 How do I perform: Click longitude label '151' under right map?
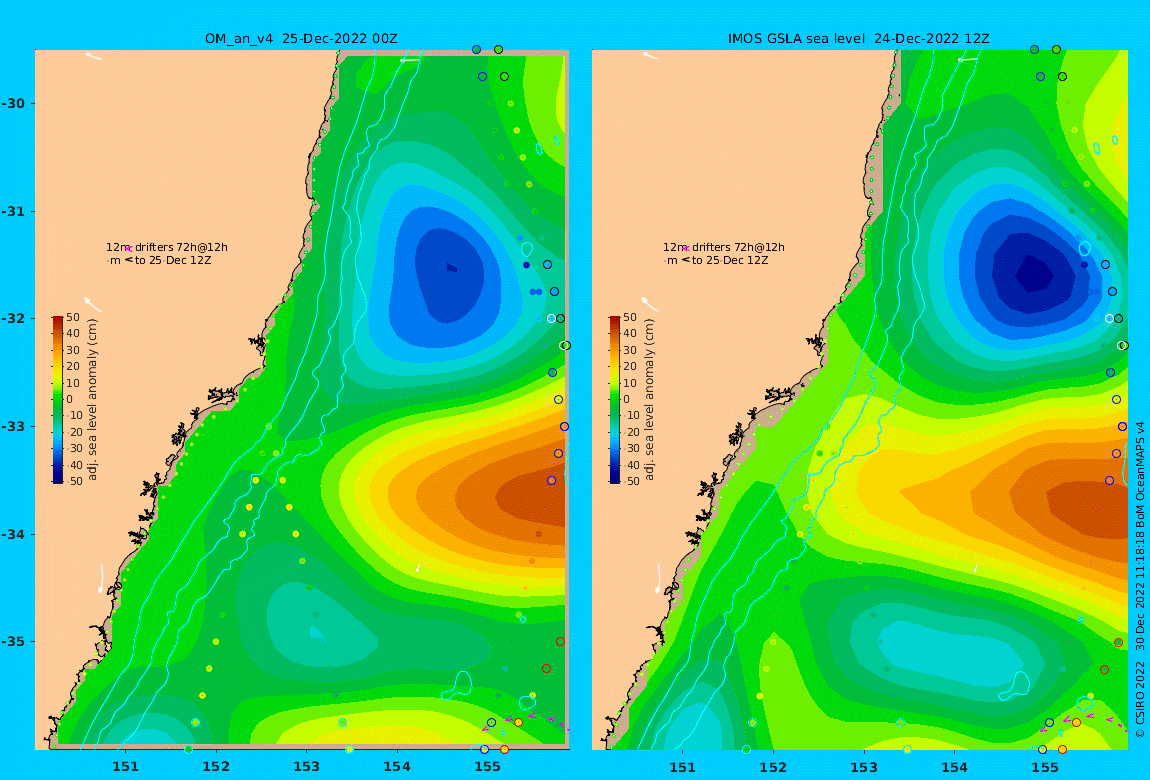point(682,767)
